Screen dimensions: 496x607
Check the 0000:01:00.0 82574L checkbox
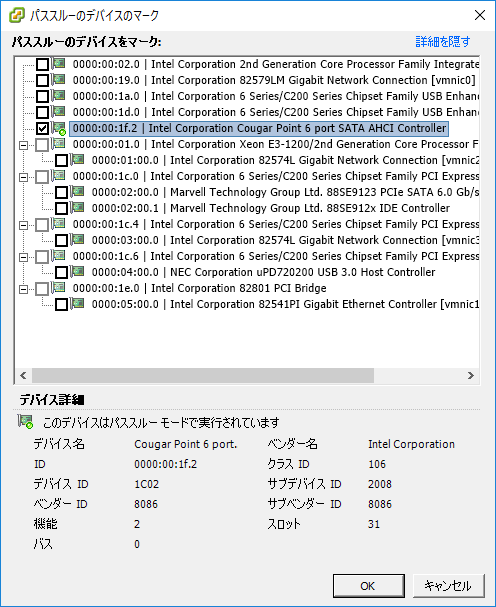(61, 160)
